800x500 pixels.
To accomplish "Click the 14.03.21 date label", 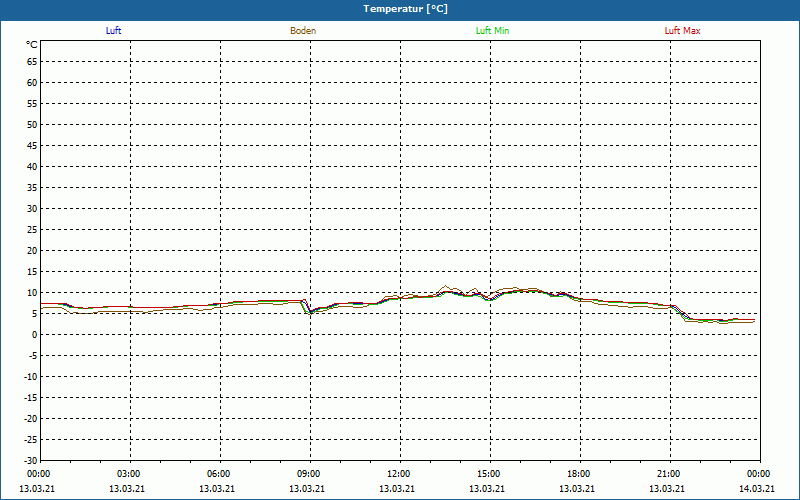I will pos(757,488).
